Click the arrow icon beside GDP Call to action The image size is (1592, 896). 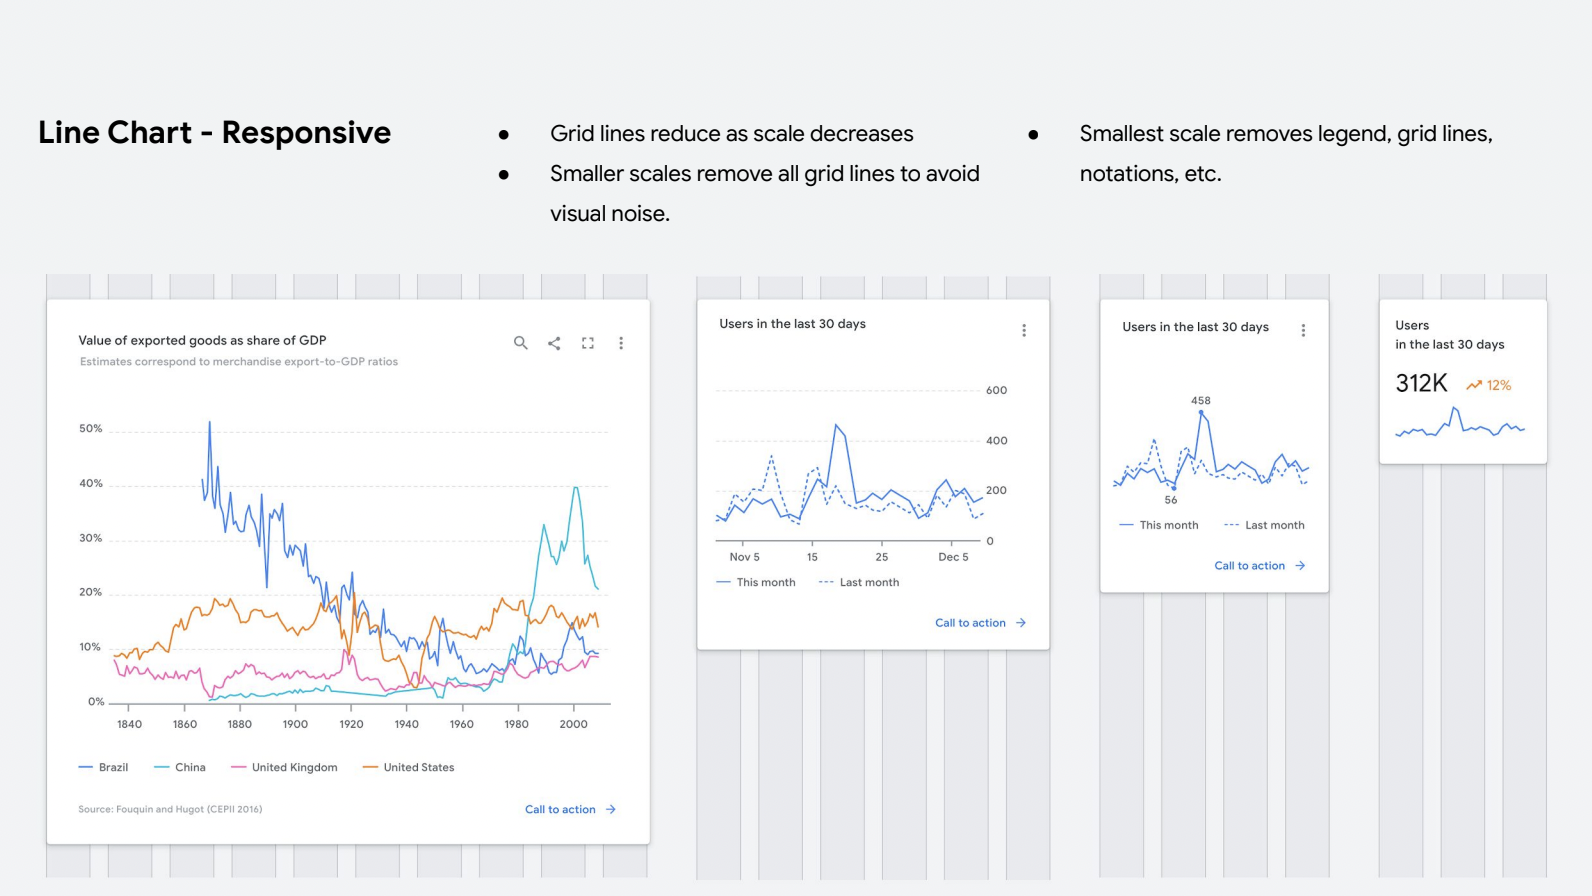pyautogui.click(x=611, y=810)
